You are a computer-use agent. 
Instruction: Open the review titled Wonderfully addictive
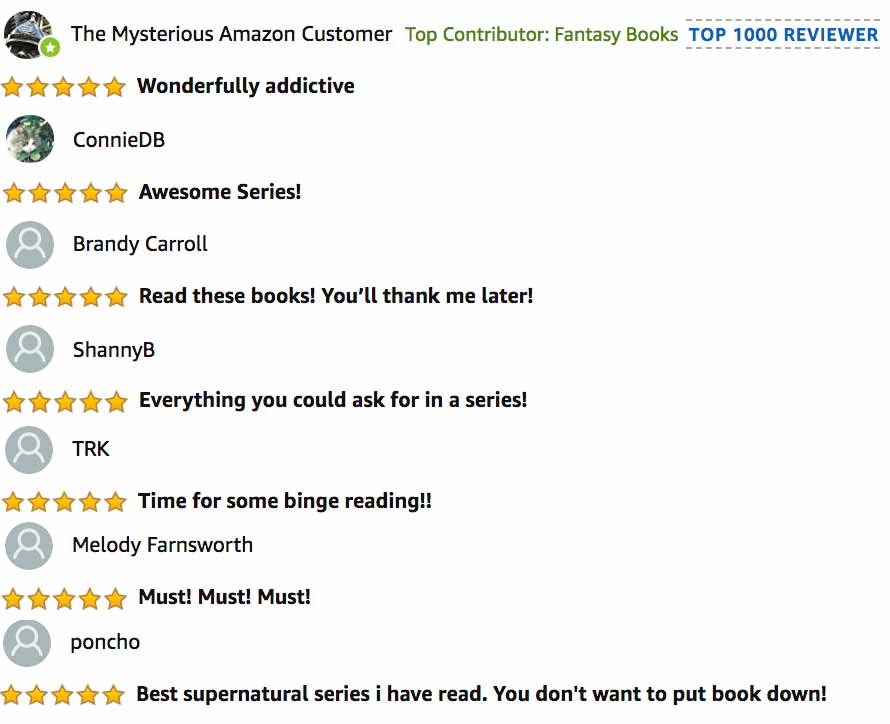[x=246, y=86]
